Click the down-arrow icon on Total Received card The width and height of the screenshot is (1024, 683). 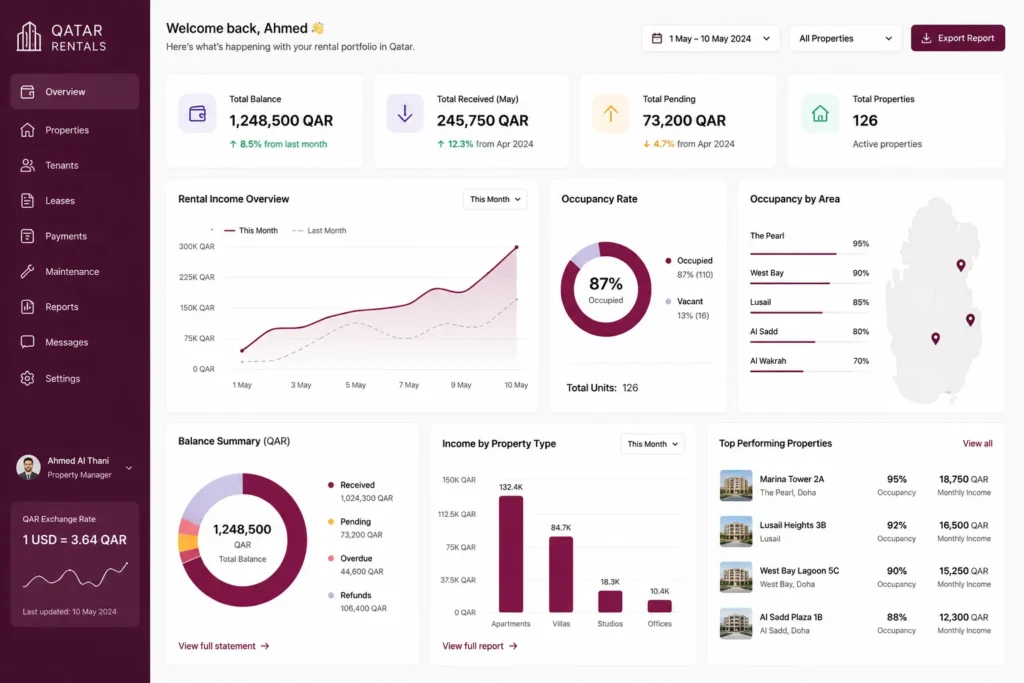pos(405,114)
